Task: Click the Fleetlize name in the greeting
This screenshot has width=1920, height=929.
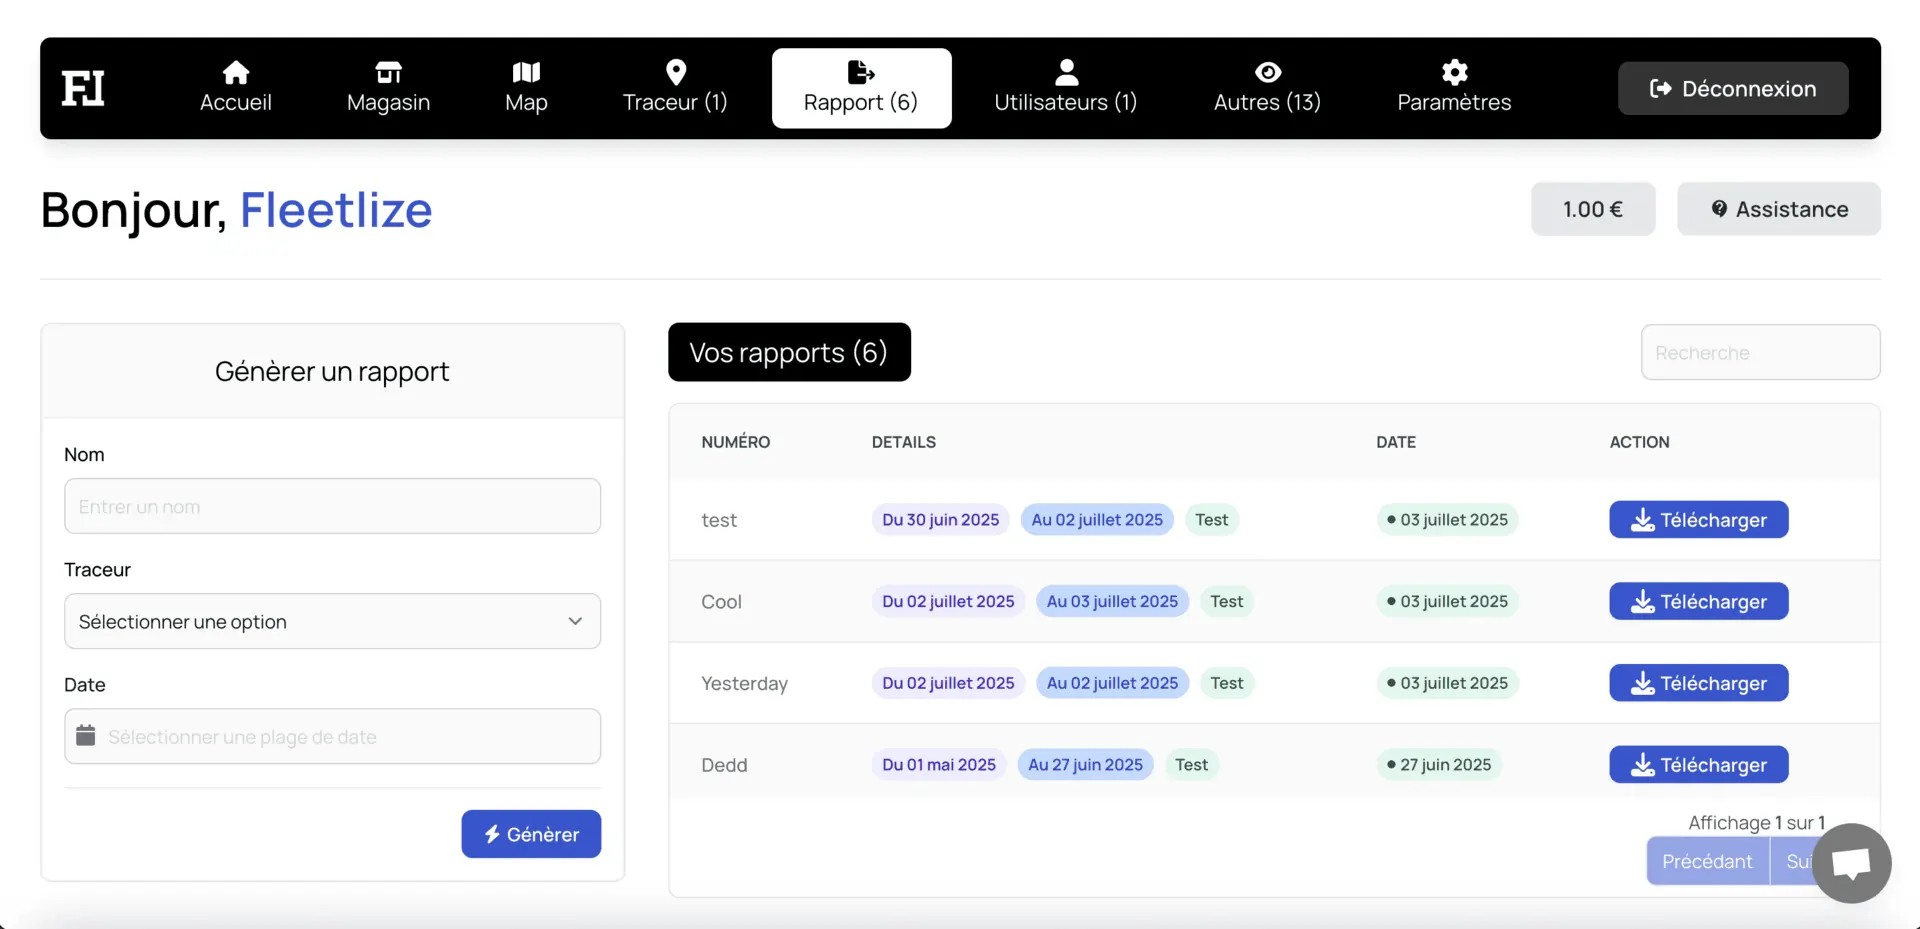Action: [x=336, y=210]
